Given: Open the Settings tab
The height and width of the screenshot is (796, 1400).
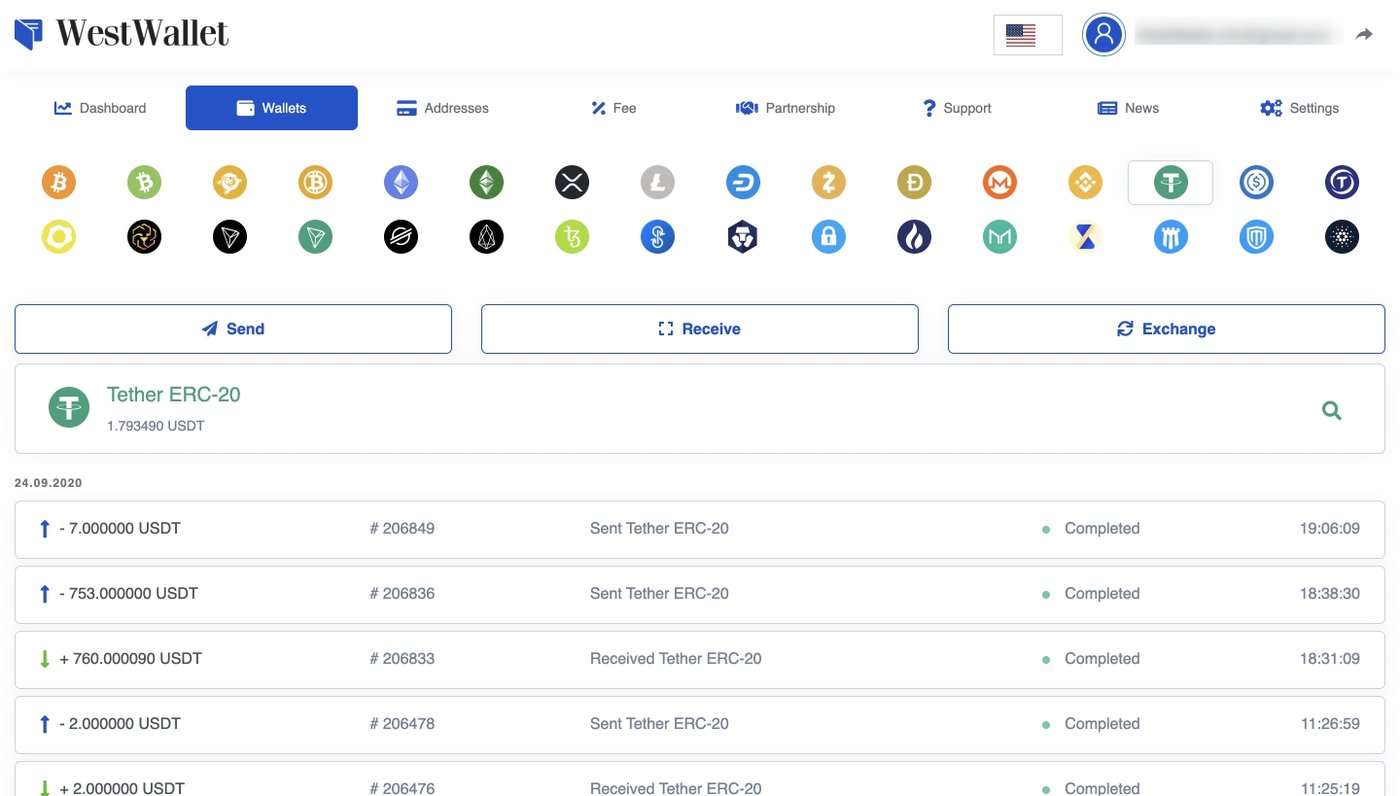Looking at the screenshot, I should point(1299,108).
